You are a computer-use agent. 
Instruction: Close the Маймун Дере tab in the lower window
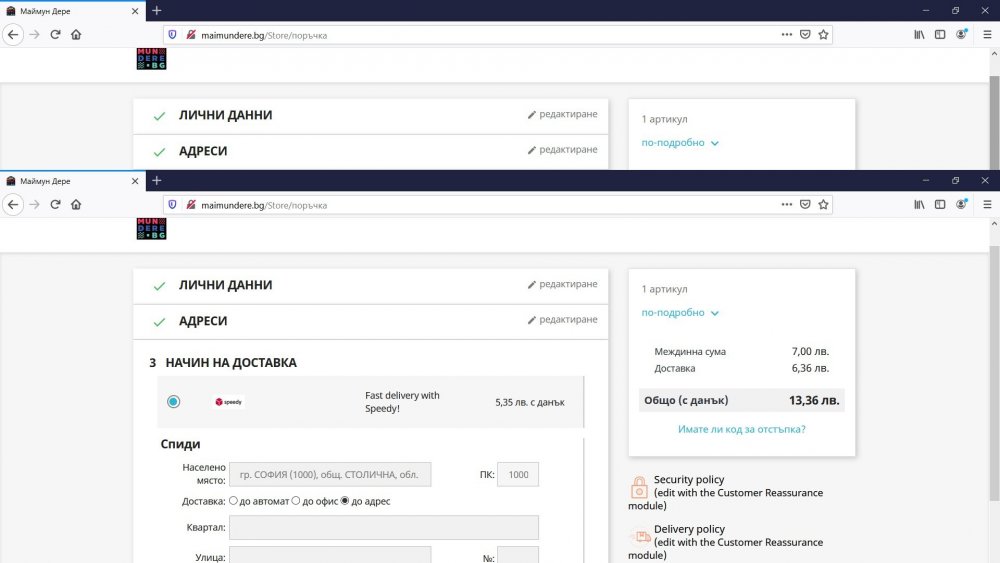point(135,181)
